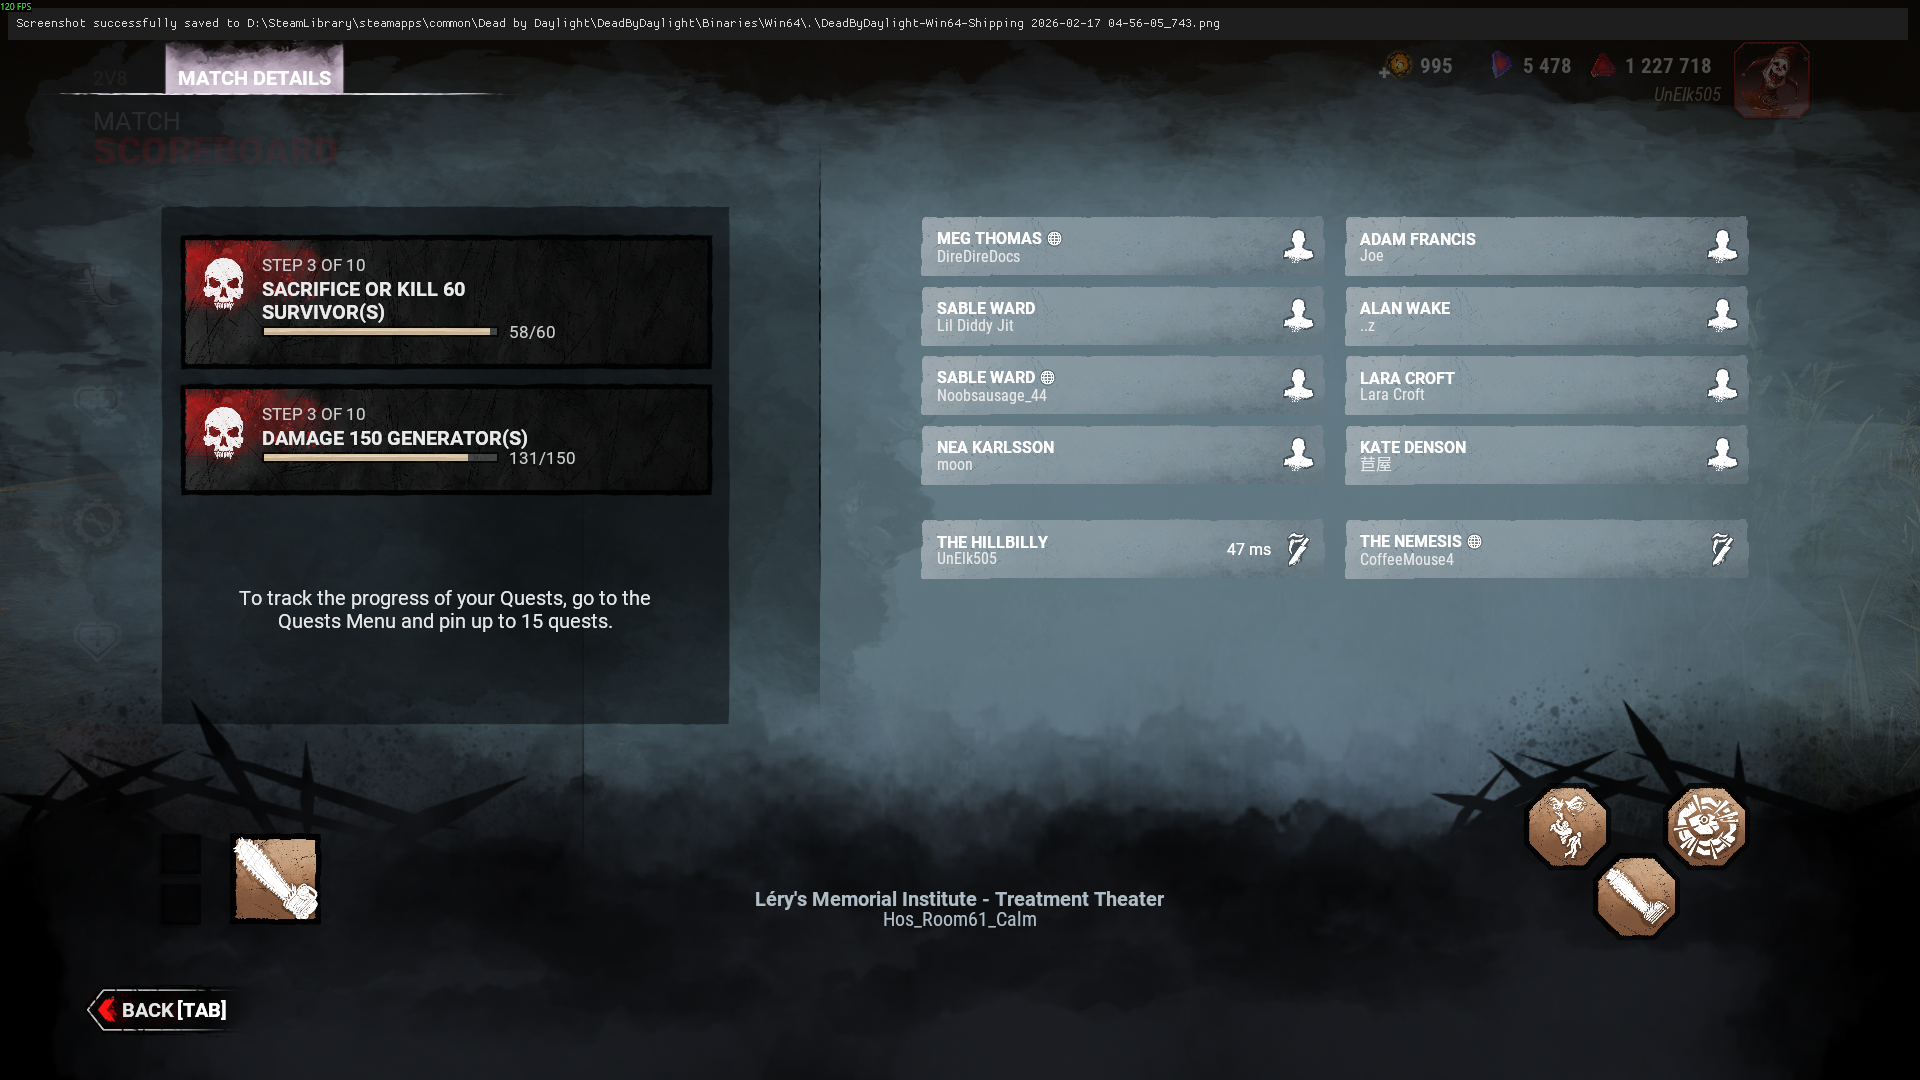Click the quests tracking hint text
Viewport: 1920px width, 1080px height.
pos(445,609)
